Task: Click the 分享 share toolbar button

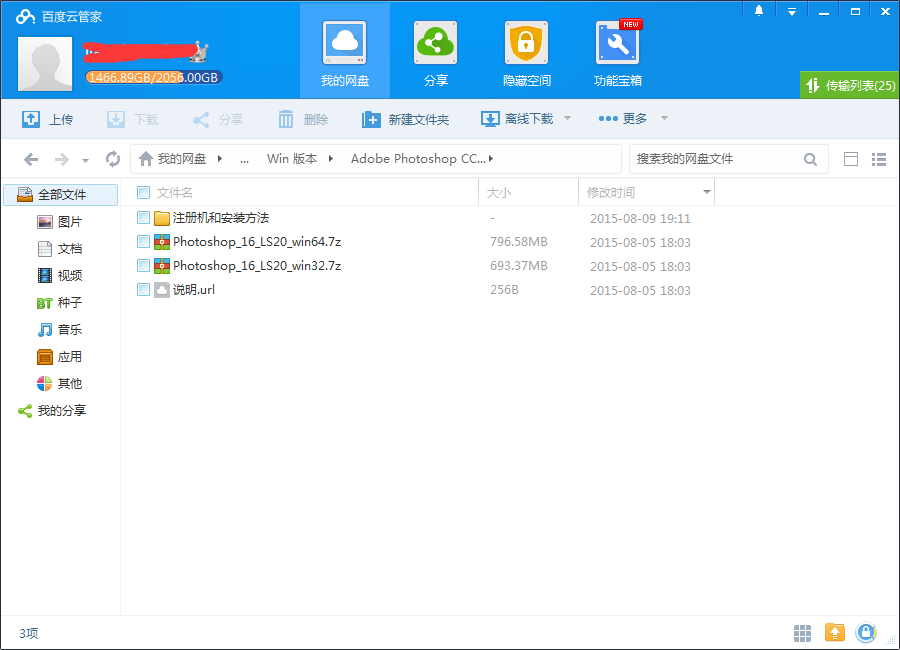Action: pyautogui.click(x=218, y=119)
